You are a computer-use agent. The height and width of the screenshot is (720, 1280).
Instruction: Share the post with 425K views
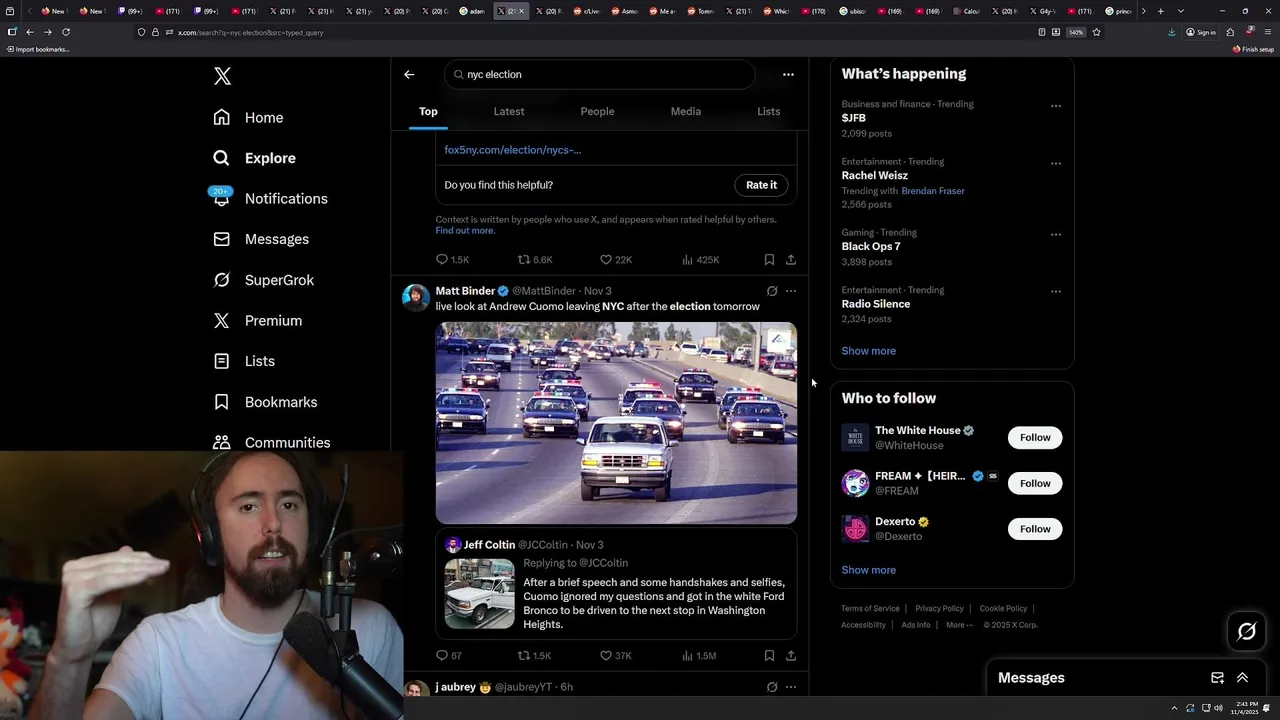tap(790, 260)
